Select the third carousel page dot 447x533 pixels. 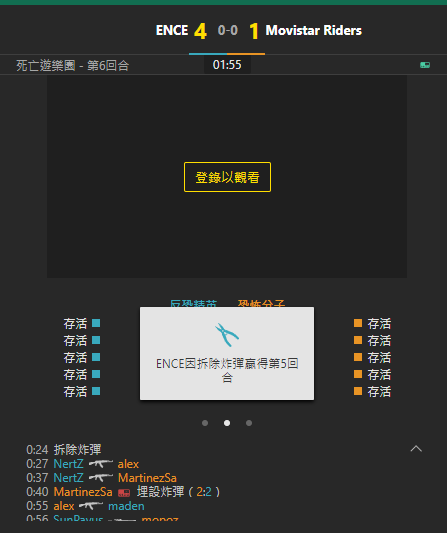click(x=249, y=423)
